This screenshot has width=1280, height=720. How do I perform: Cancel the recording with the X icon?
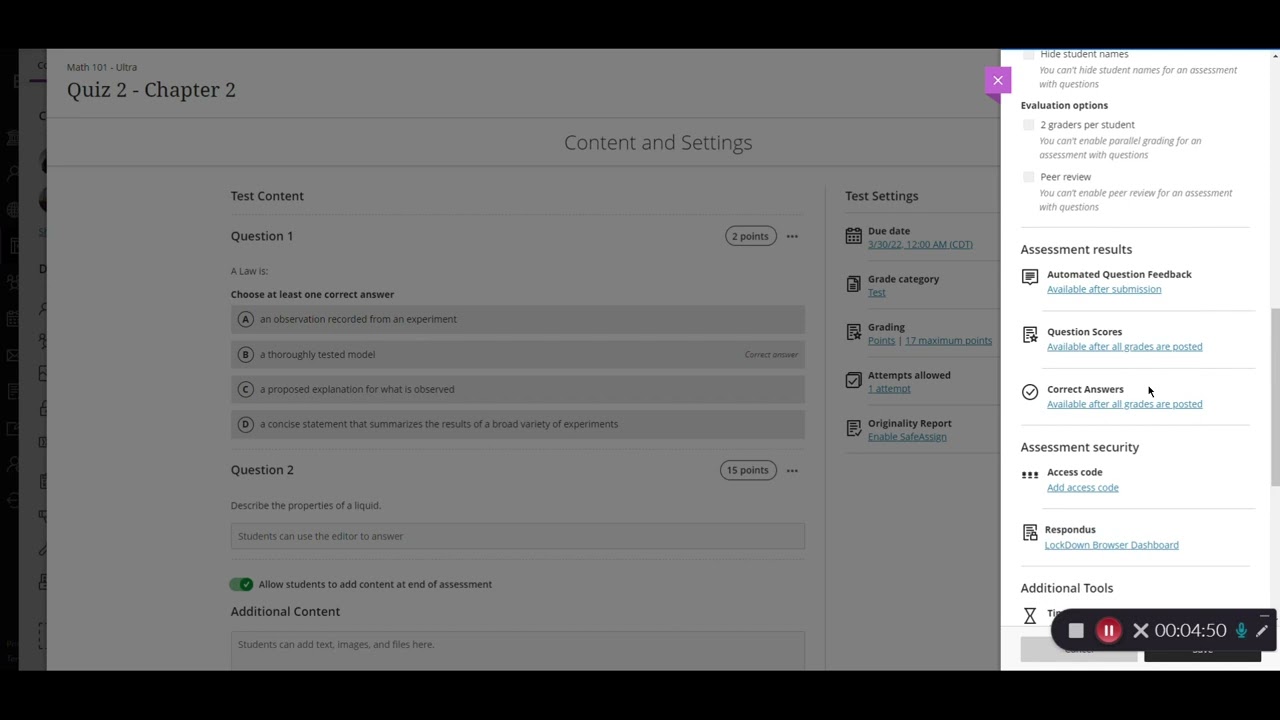coord(1141,630)
